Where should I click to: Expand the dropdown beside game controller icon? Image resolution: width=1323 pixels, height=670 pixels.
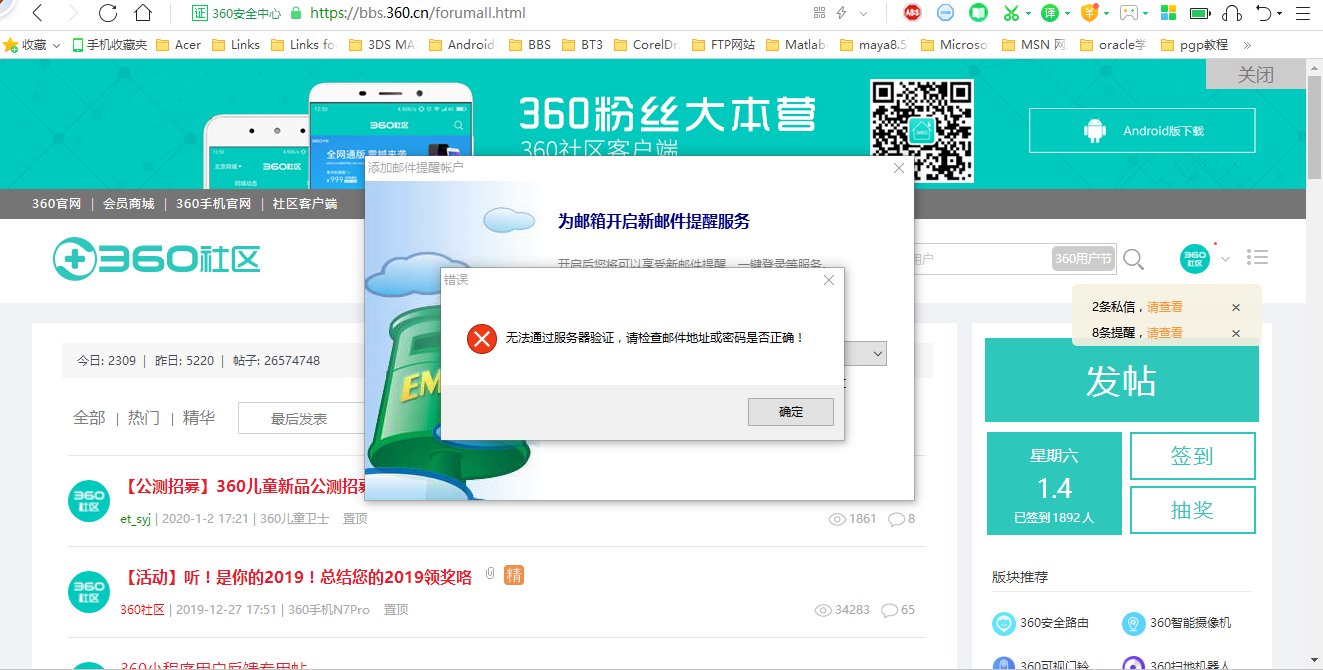tap(1146, 14)
